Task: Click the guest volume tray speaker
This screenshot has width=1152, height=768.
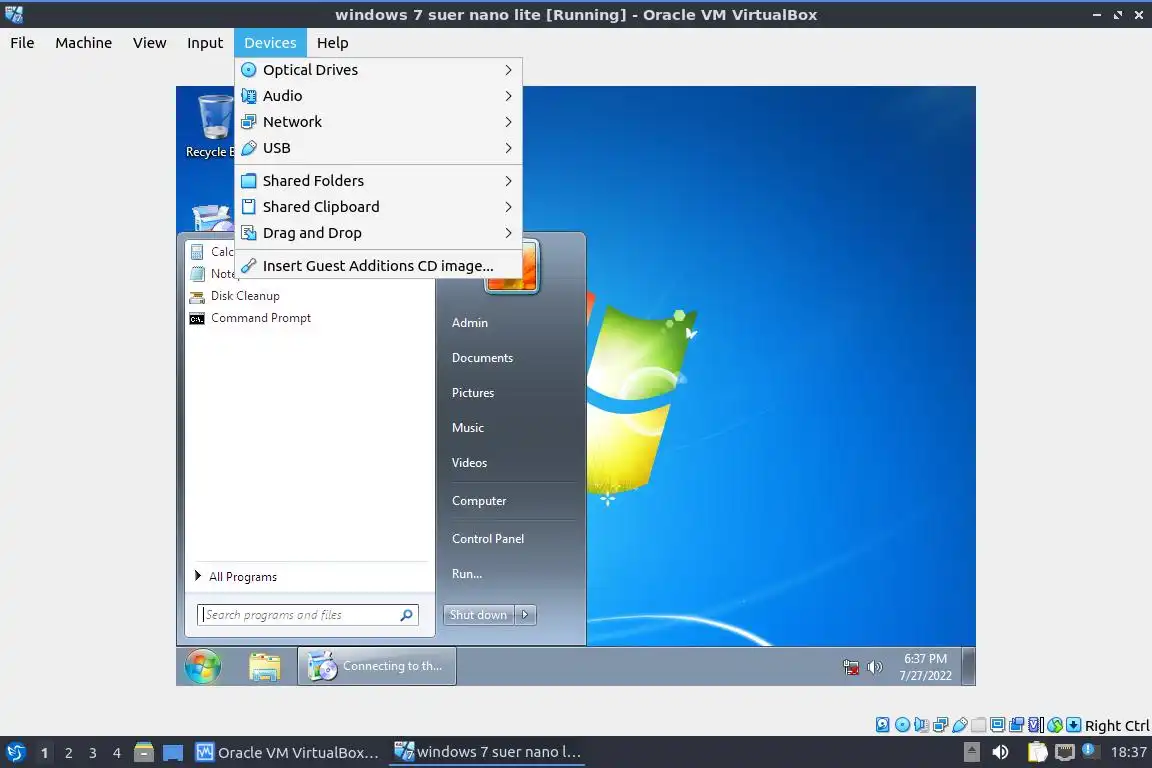Action: 874,667
